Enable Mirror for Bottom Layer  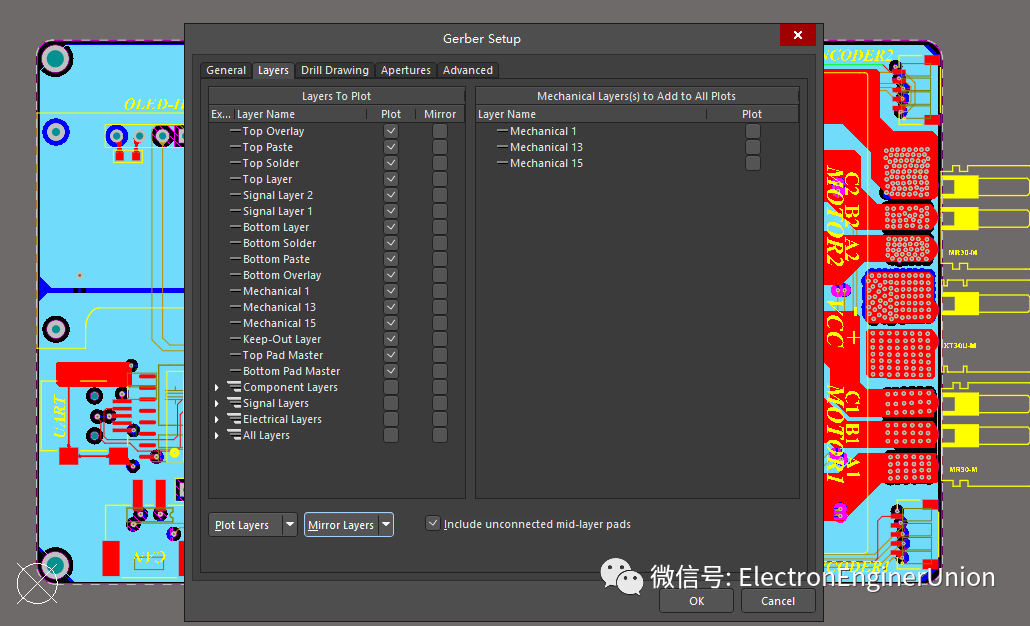tap(440, 227)
